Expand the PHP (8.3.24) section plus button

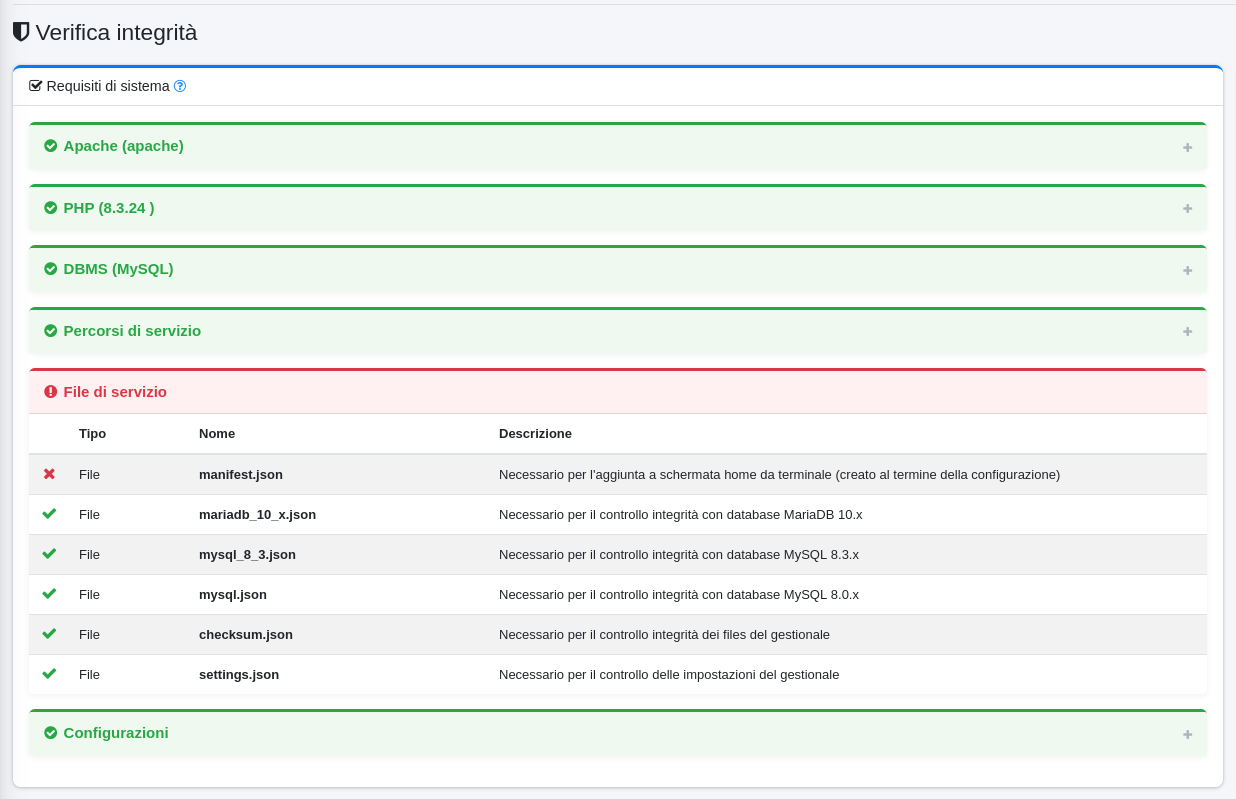tap(1187, 208)
